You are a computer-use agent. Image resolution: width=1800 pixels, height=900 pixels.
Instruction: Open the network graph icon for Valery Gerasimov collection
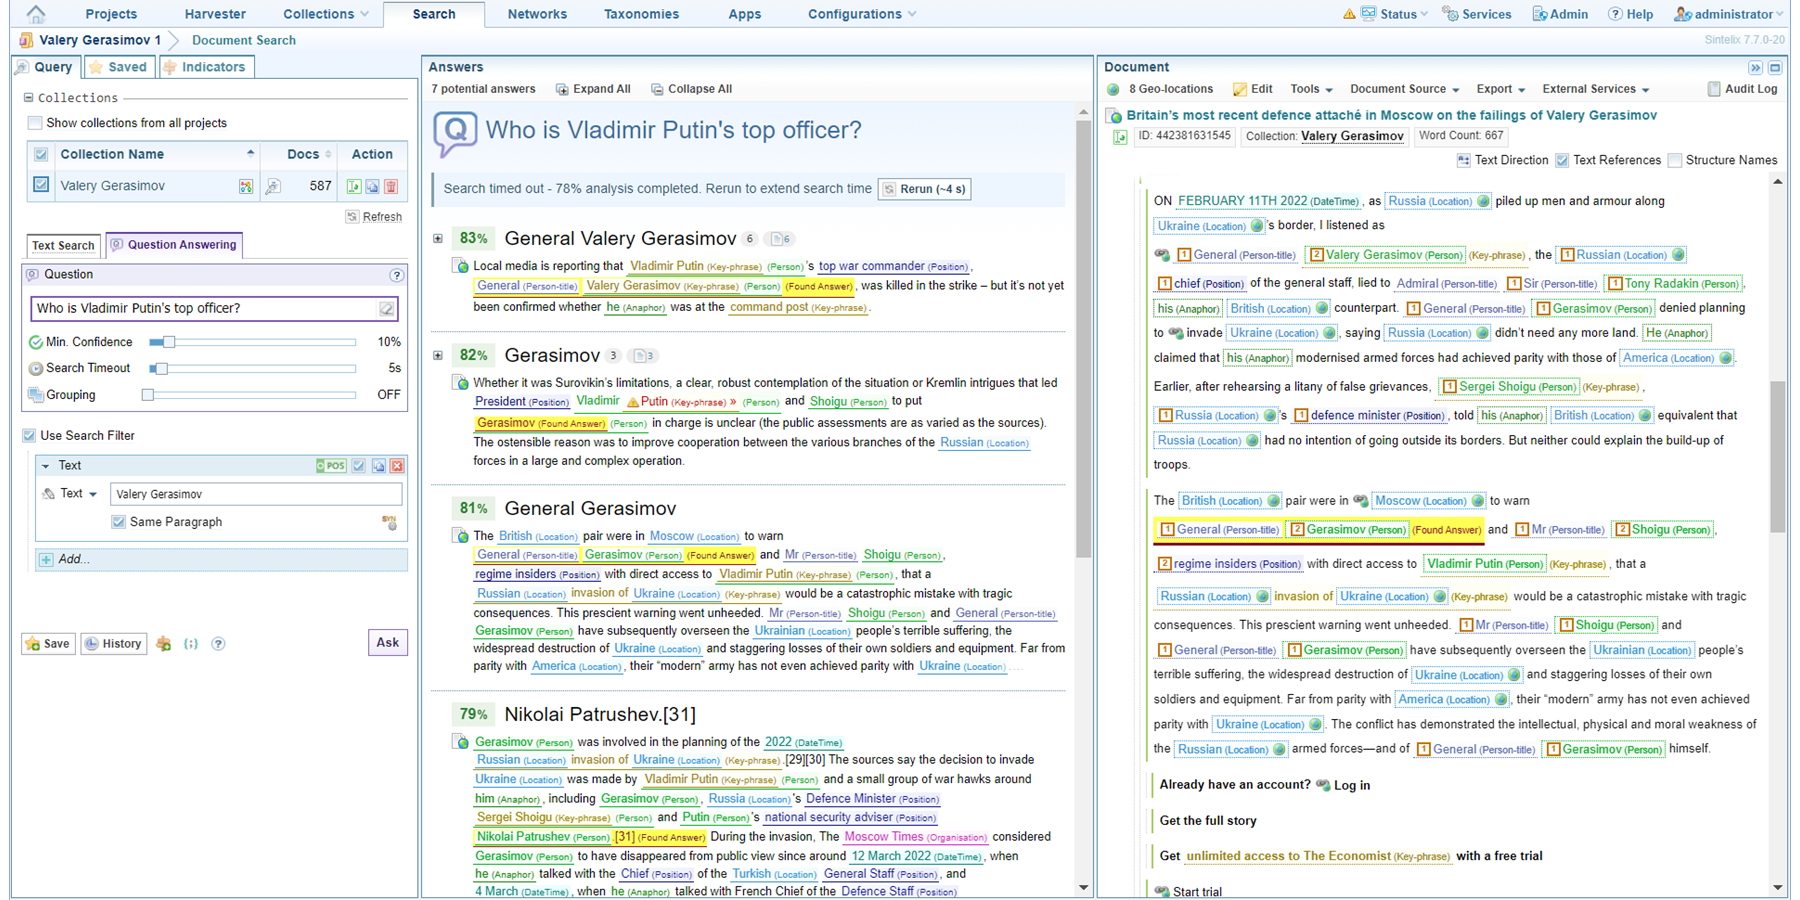246,186
